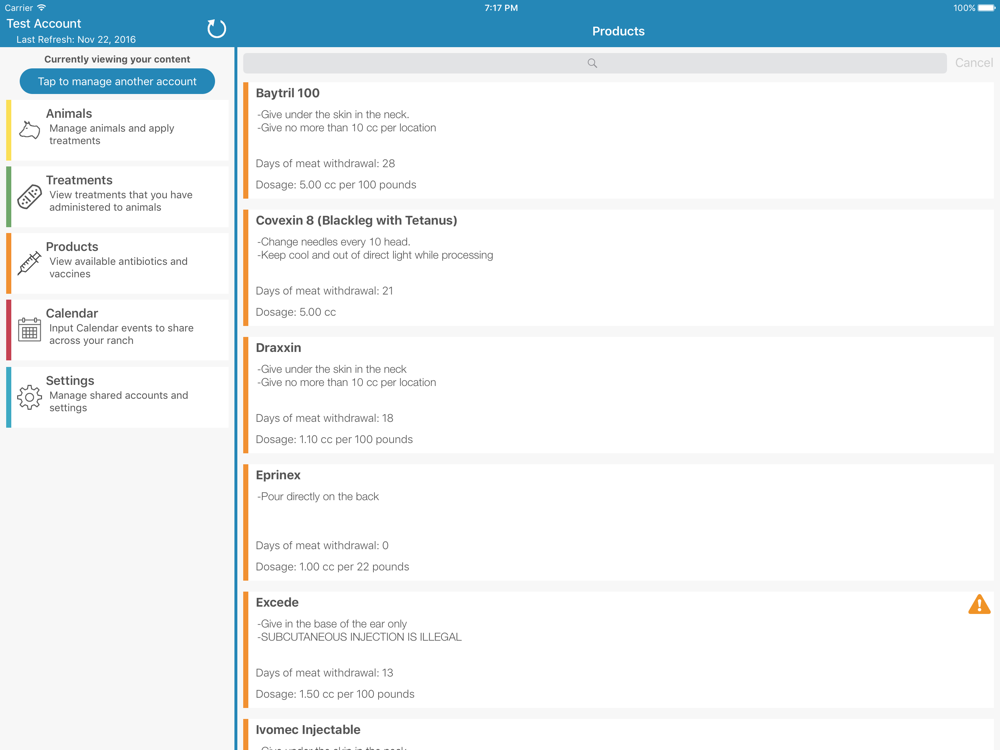The width and height of the screenshot is (1000, 750).
Task: Open the Treatments menu section
Action: point(117,196)
